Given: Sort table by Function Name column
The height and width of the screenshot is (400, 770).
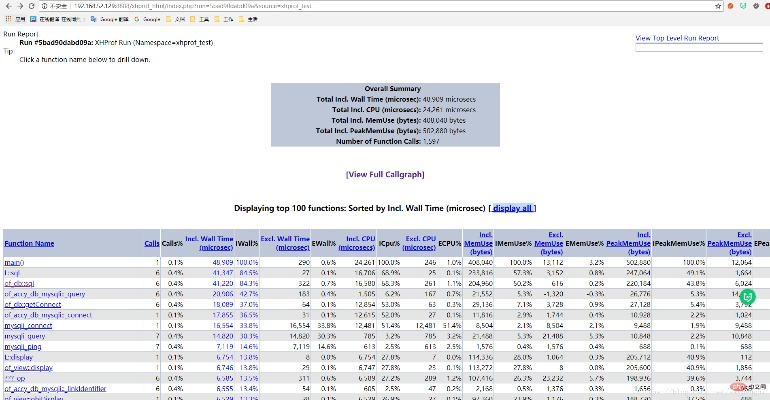Looking at the screenshot, I should point(29,243).
